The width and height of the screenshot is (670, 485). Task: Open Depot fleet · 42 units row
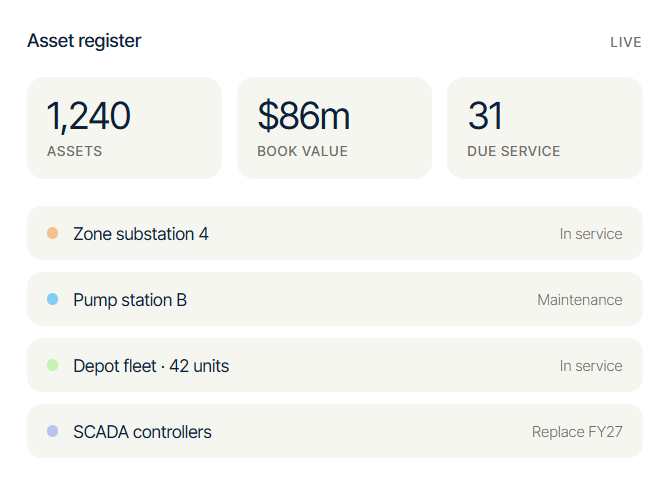click(335, 365)
